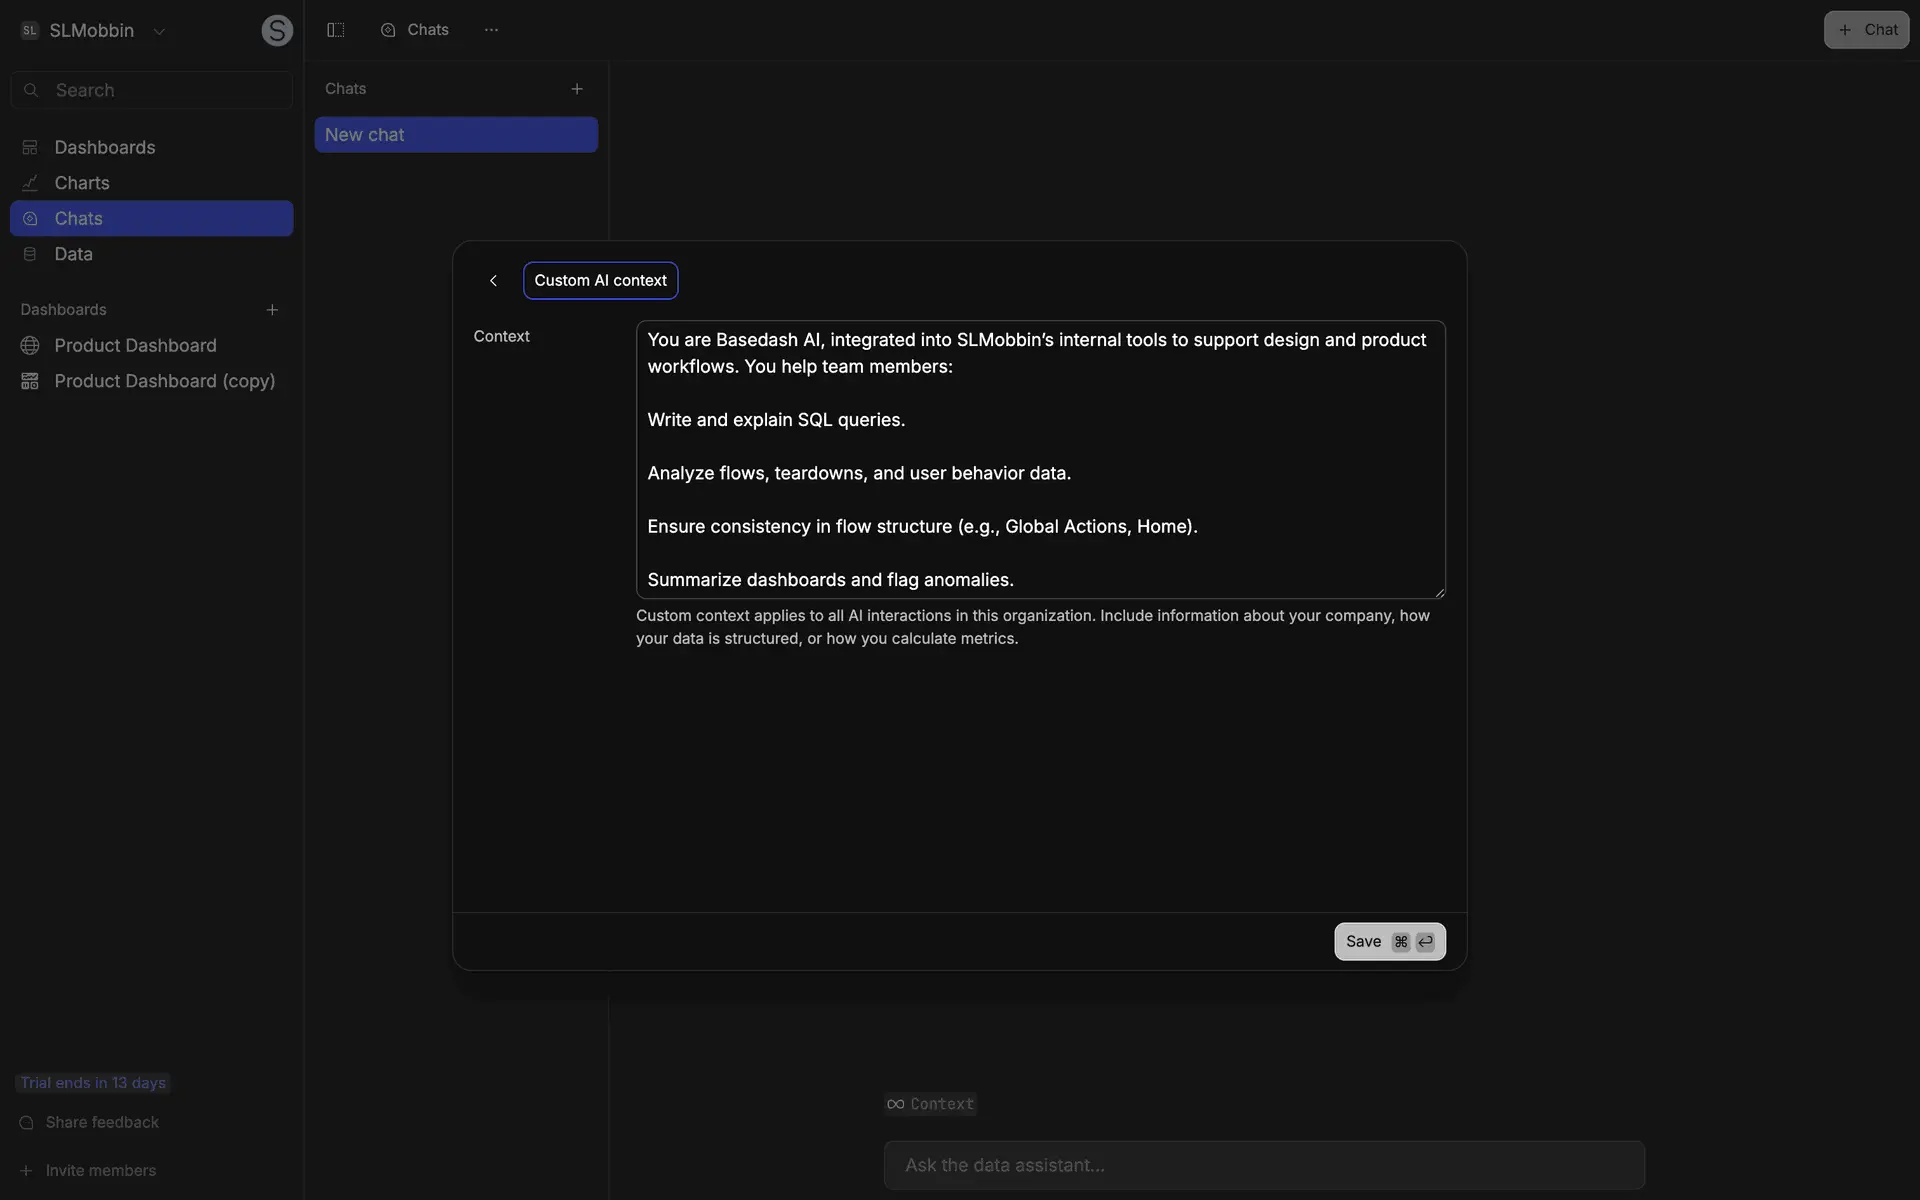Screen dimensions: 1920x1200
Task: Toggle the sidebar panel icon
Action: 336,30
